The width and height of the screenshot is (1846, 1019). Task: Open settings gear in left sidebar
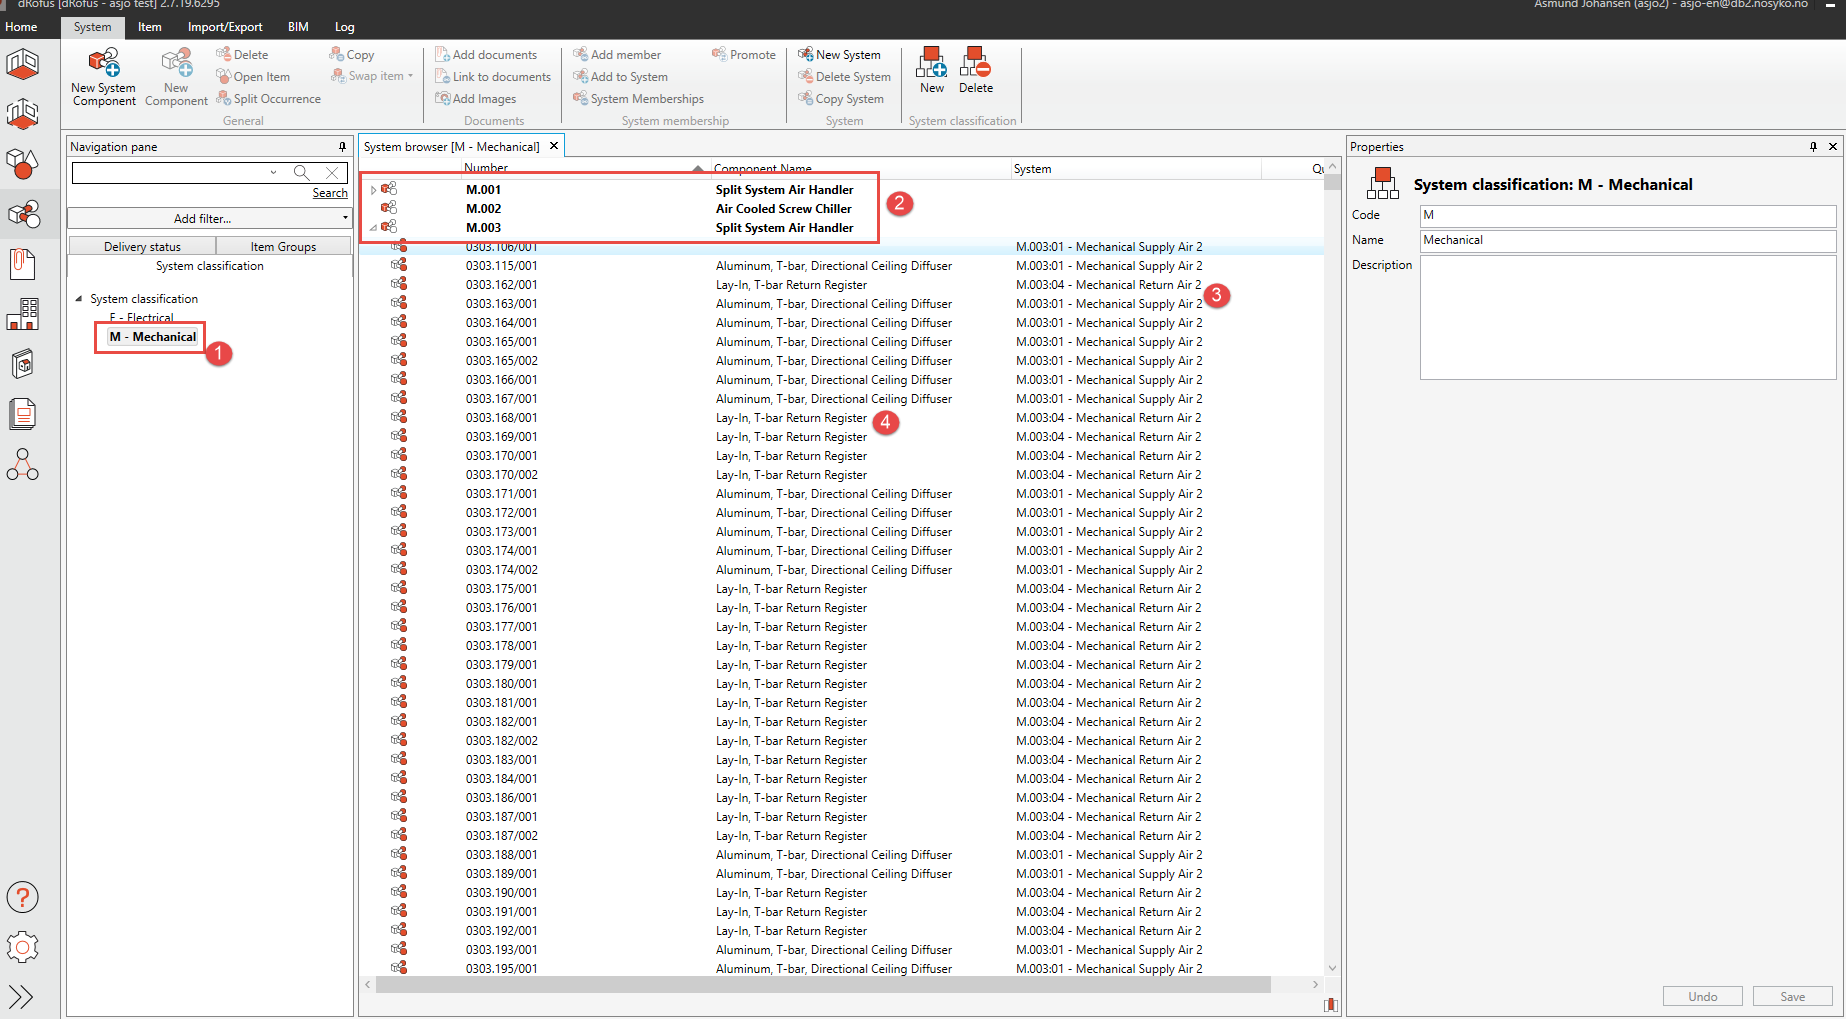(22, 947)
